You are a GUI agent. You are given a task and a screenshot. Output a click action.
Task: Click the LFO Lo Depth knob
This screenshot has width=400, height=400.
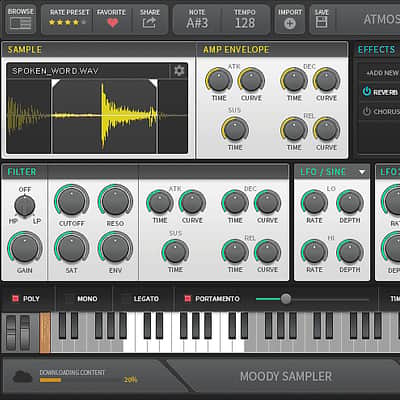tap(350, 203)
